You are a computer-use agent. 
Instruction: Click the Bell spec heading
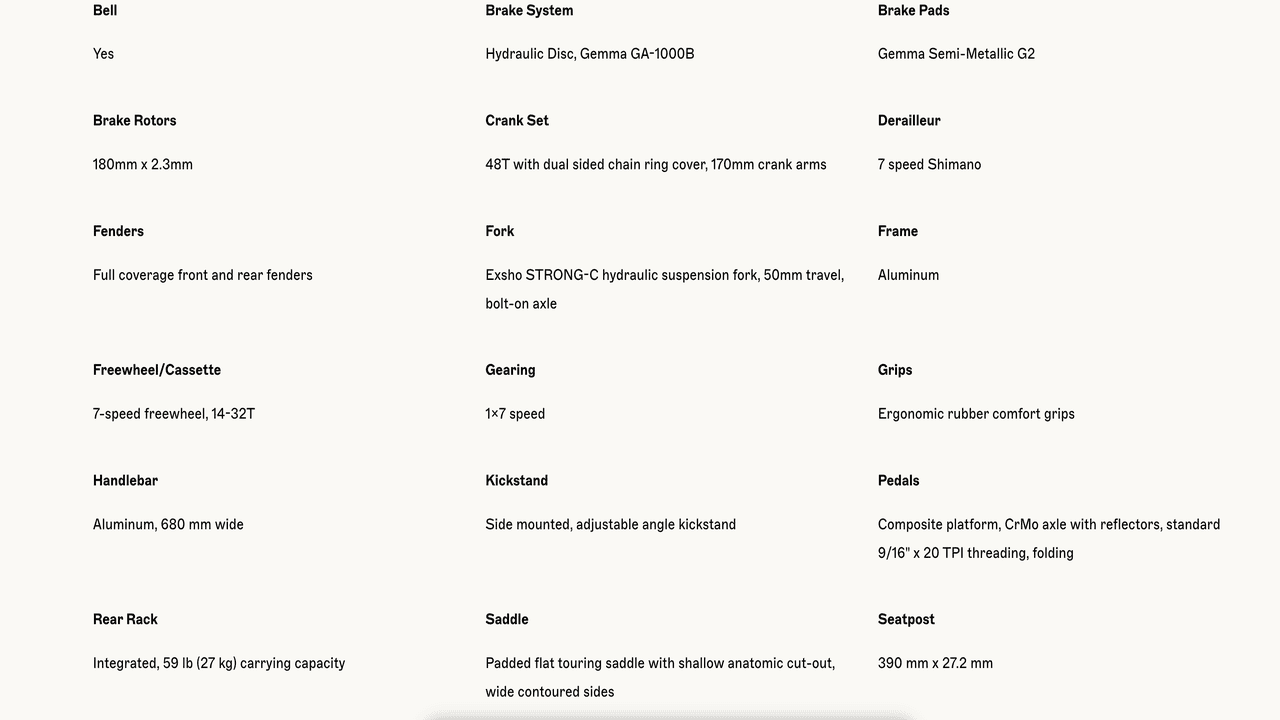click(105, 11)
